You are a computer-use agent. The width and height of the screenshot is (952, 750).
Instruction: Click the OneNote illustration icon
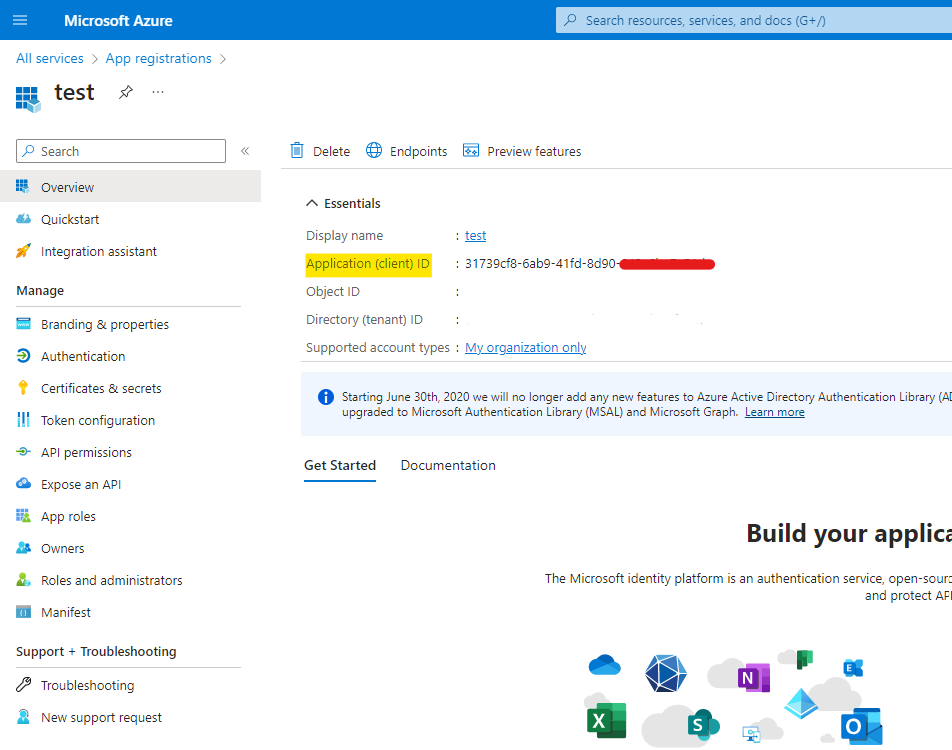click(753, 678)
